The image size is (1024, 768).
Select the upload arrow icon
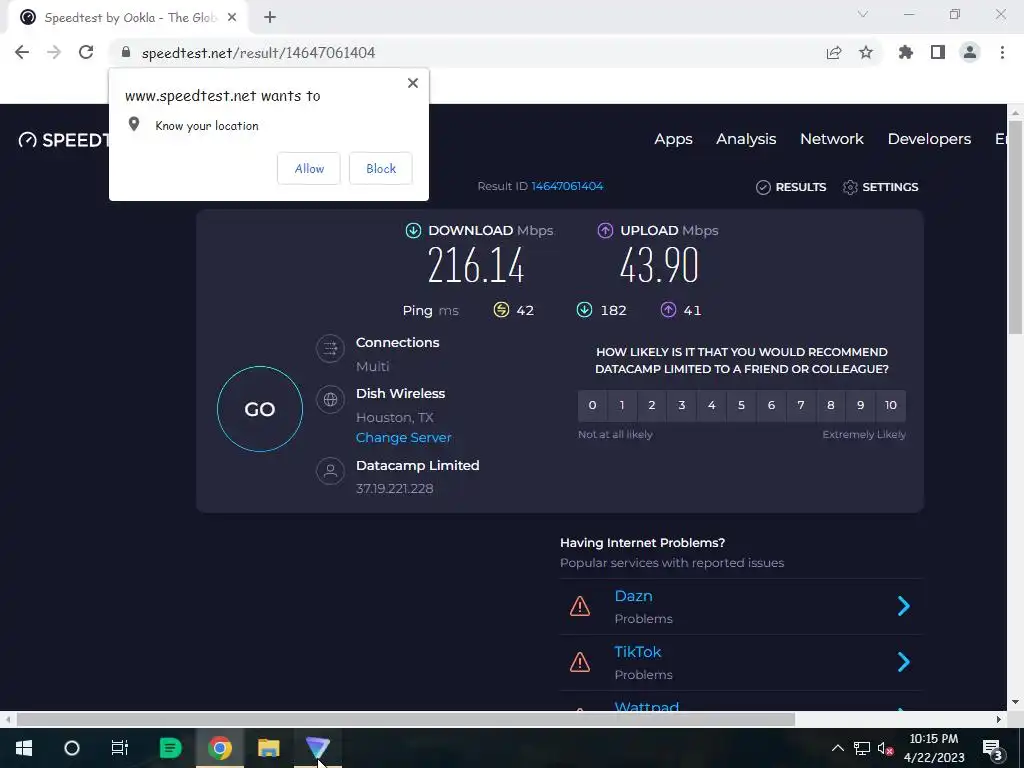[605, 231]
